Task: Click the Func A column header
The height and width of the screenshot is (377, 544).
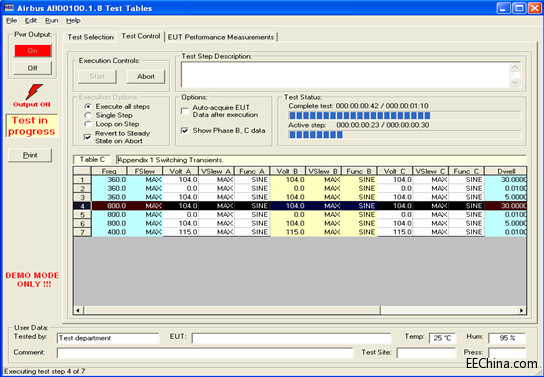Action: pyautogui.click(x=252, y=171)
